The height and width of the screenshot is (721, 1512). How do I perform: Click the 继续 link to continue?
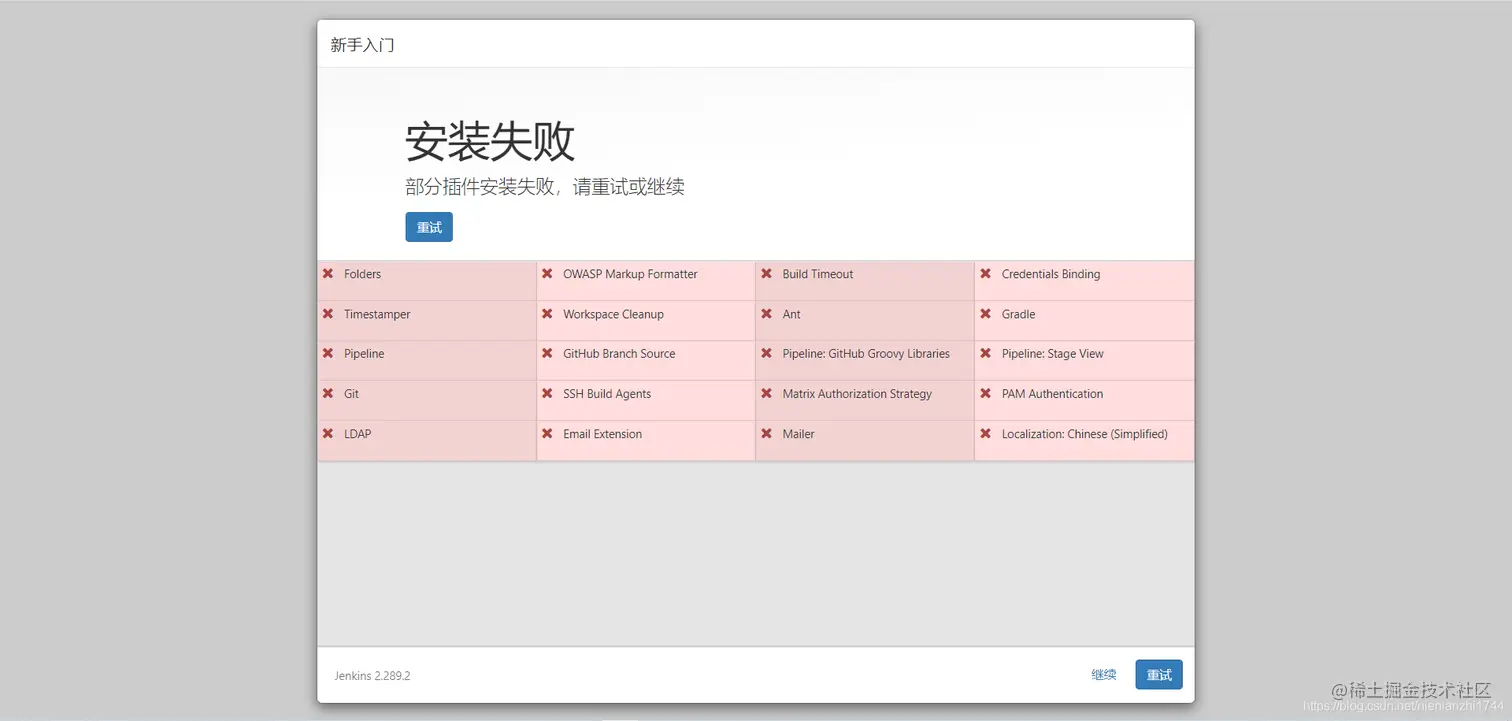pyautogui.click(x=1104, y=675)
